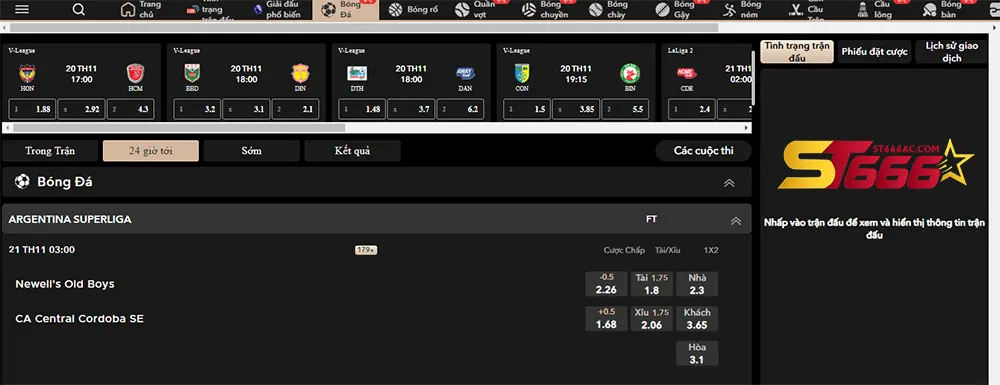Click the soccer ball icon beside Bóng Đá heading
Screen dimensions: 1000x385
coord(22,182)
